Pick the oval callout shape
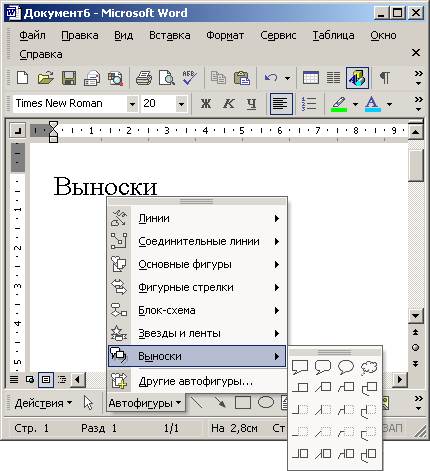The height and width of the screenshot is (471, 430). (x=346, y=367)
